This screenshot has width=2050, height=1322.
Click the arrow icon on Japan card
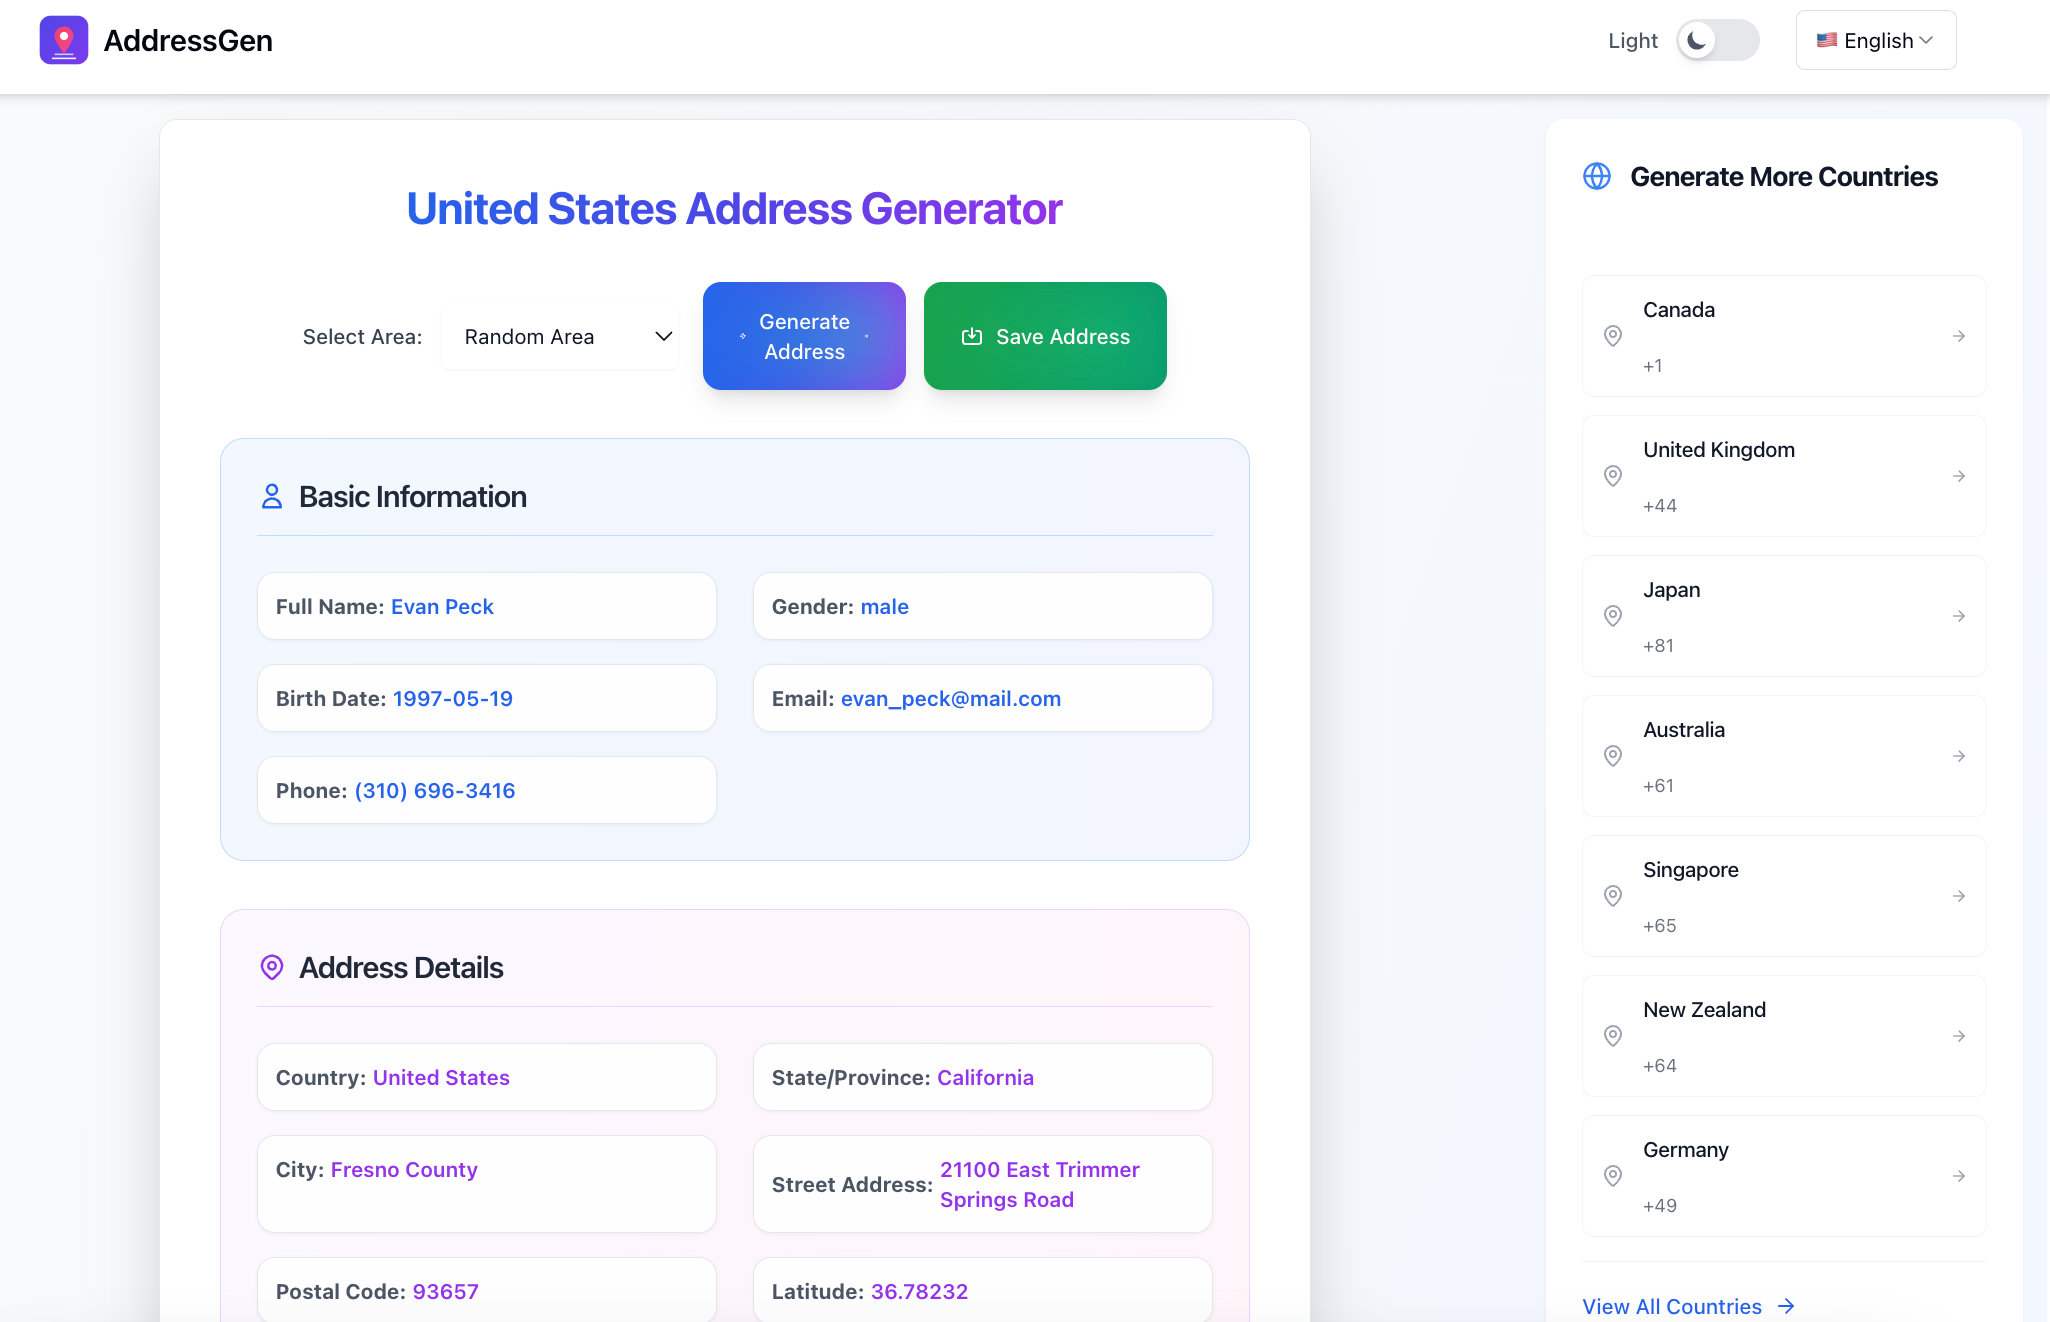pos(1959,616)
